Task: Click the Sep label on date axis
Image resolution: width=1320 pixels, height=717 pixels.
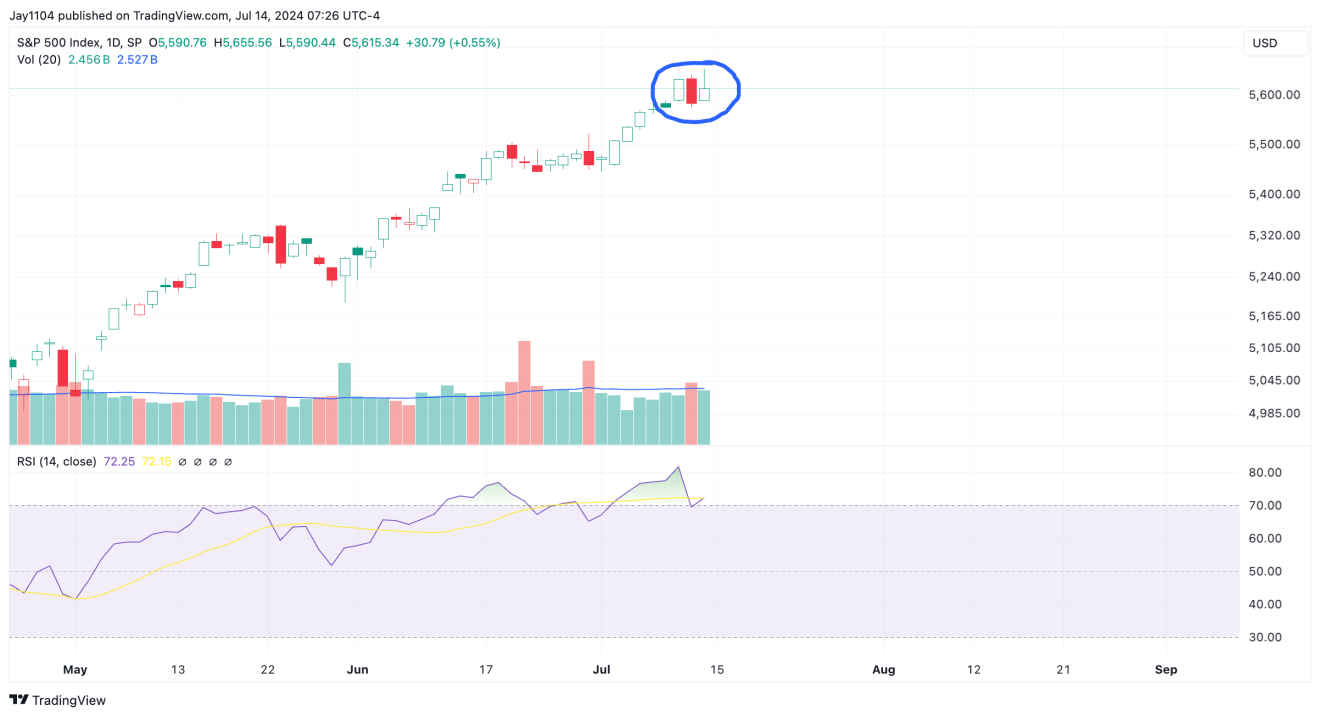Action: pyautogui.click(x=1165, y=669)
